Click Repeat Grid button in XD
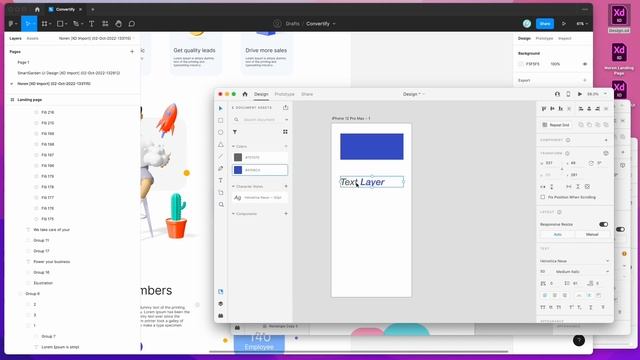This screenshot has width=640, height=360. (x=556, y=125)
